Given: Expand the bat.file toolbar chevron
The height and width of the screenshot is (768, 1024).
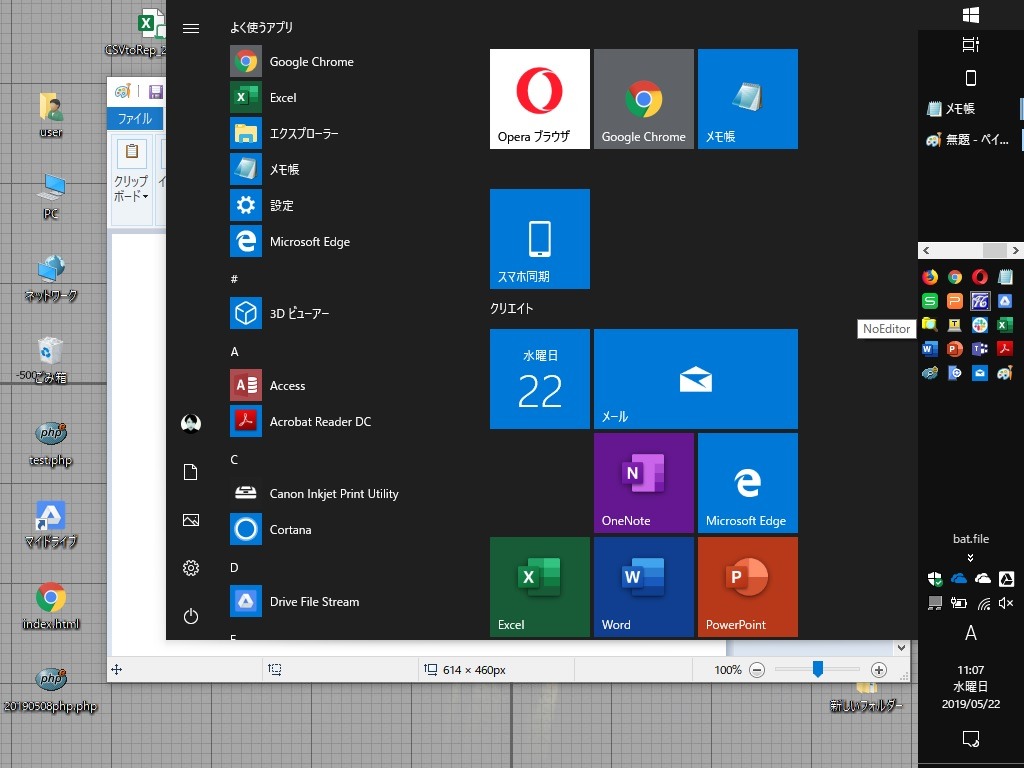Looking at the screenshot, I should click(x=970, y=558).
